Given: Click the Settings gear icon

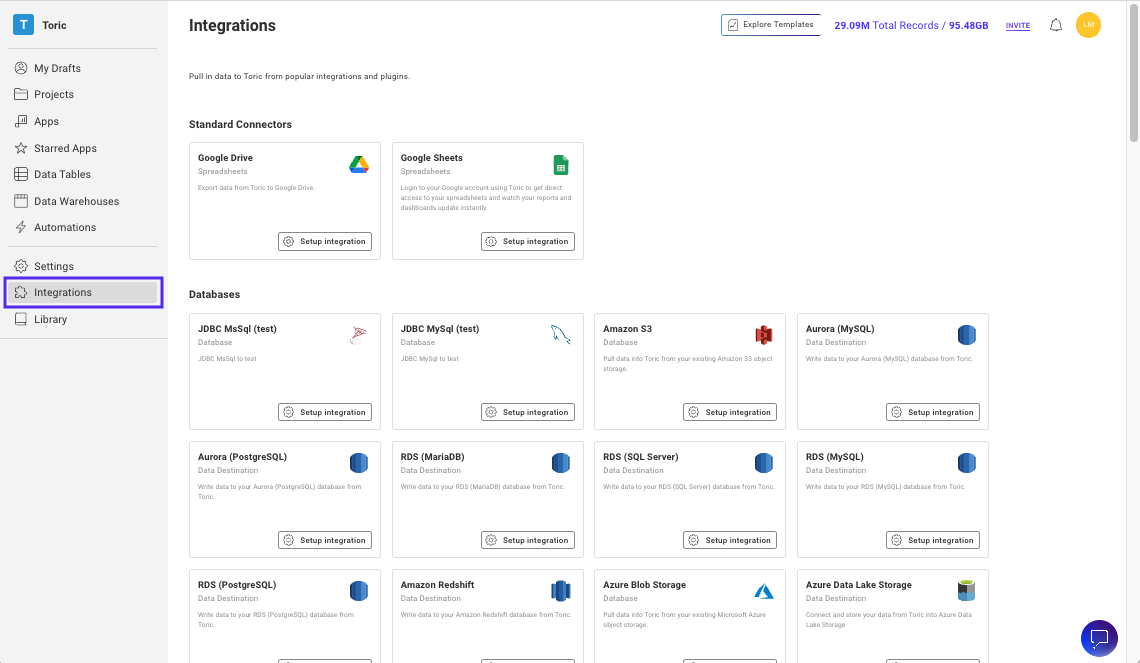Looking at the screenshot, I should pos(21,265).
